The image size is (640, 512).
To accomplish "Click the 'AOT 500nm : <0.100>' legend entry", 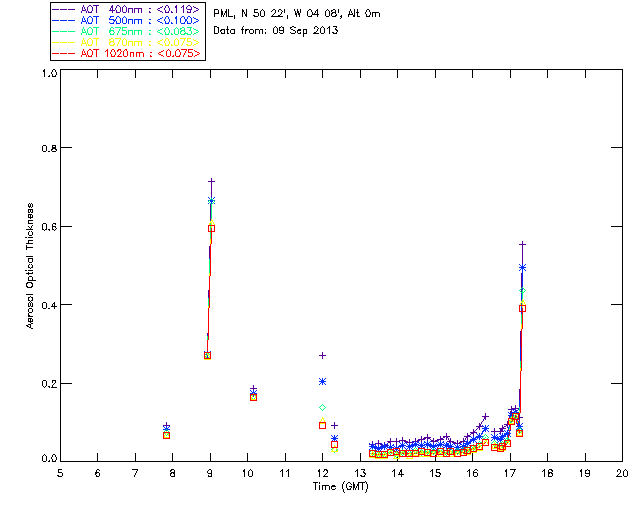I will coord(127,20).
